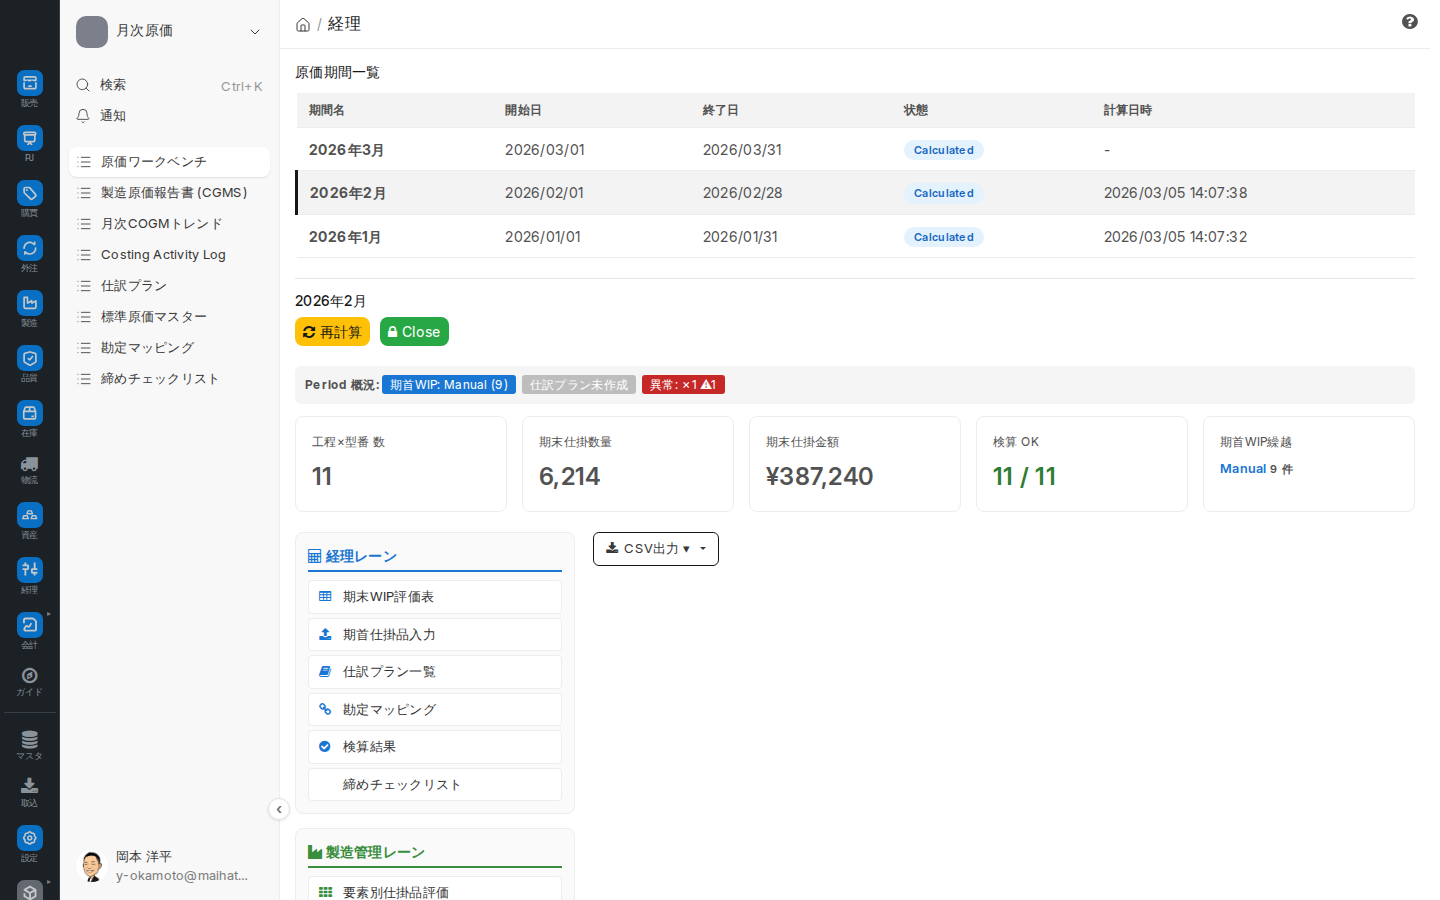Click the 検算 OK 11 / 11 card
The height and width of the screenshot is (900, 1440).
(x=1082, y=464)
